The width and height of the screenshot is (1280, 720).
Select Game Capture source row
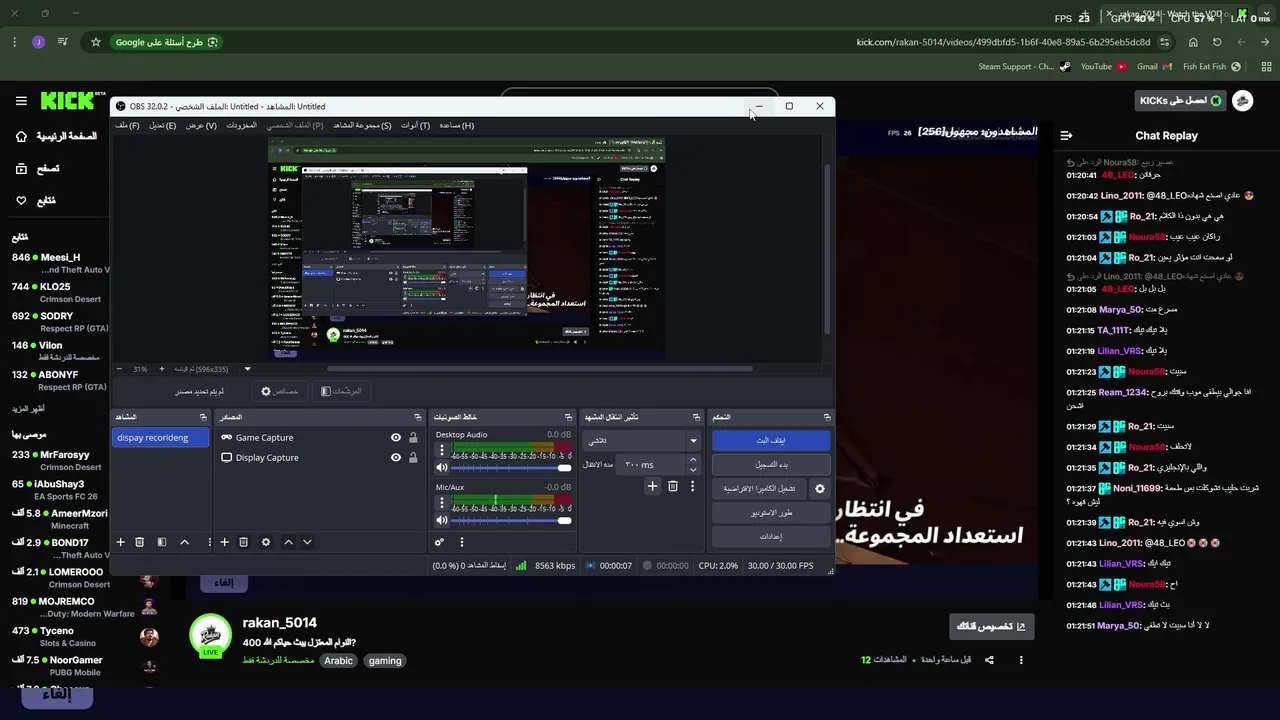(319, 438)
